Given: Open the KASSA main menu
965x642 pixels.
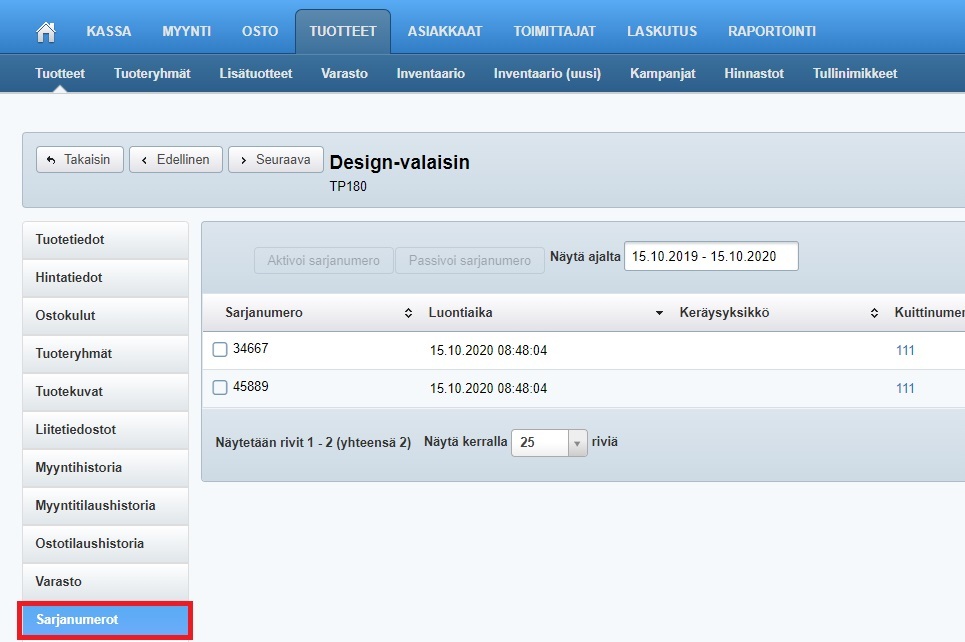Looking at the screenshot, I should (109, 31).
